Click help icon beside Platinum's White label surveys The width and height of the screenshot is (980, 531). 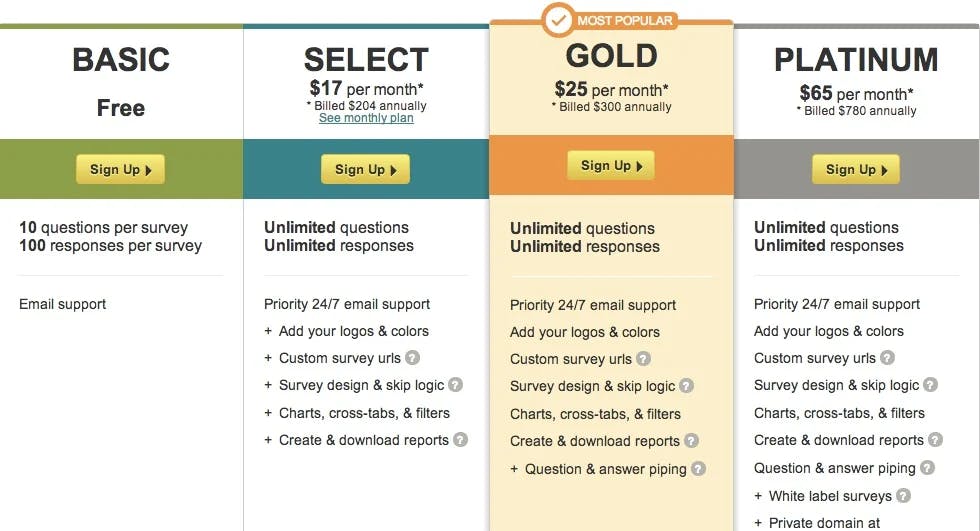(x=903, y=495)
